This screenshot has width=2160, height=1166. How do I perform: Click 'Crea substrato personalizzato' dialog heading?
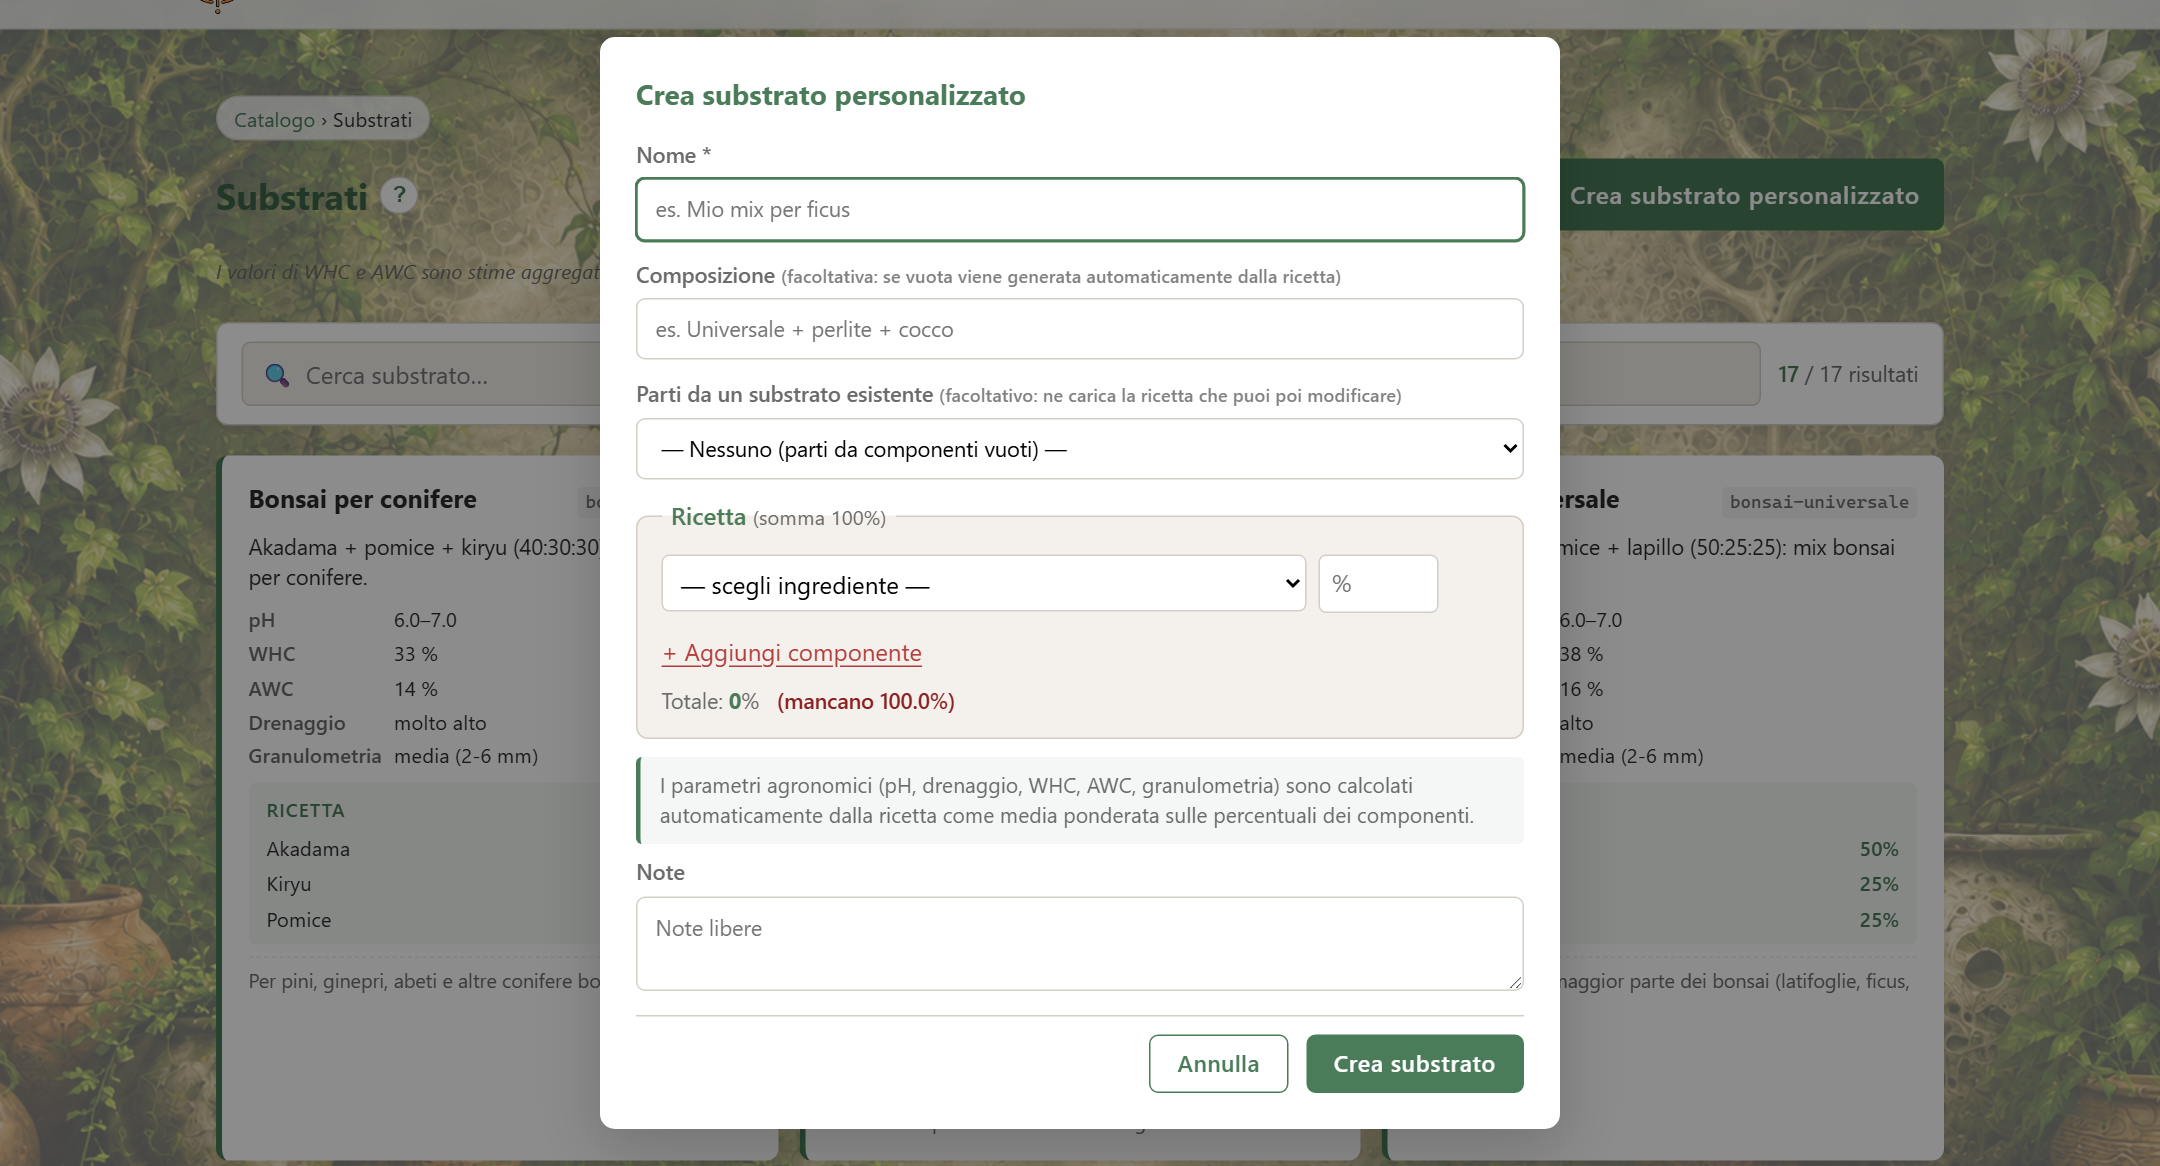(x=830, y=96)
